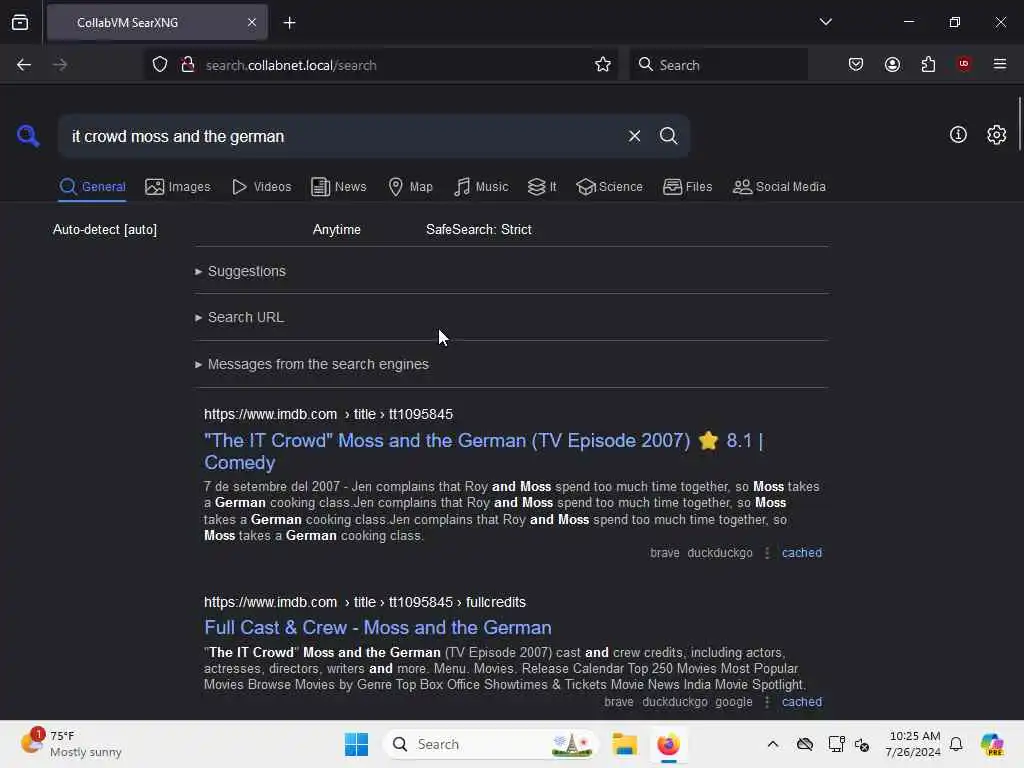Go back with browser back arrow
1024x768 pixels.
tap(24, 65)
